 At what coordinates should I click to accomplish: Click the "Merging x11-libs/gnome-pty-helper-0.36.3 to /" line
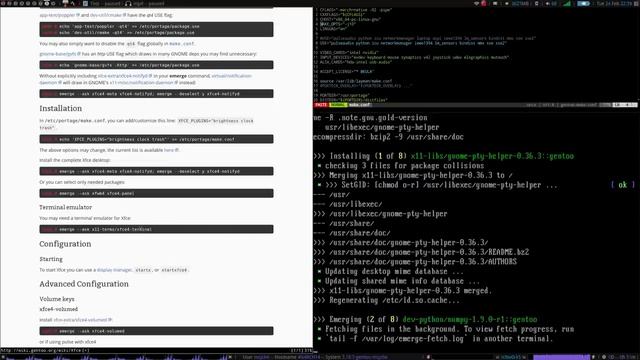413,175
